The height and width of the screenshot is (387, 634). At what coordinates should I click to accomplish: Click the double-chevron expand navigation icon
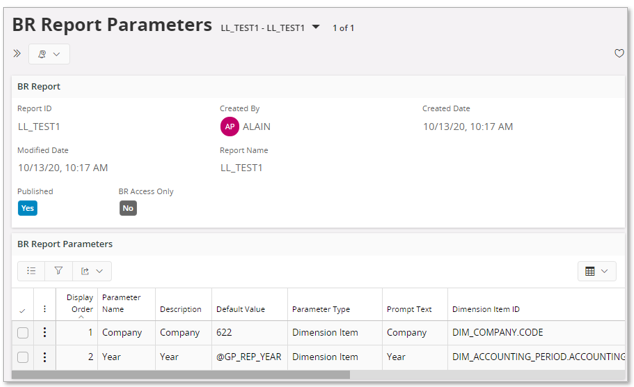tap(17, 53)
